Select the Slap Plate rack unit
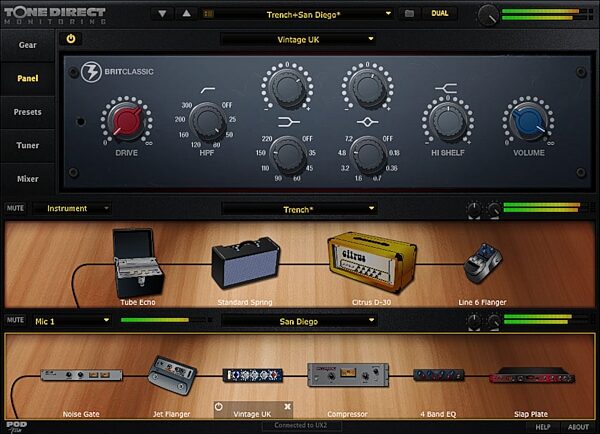 (x=532, y=375)
